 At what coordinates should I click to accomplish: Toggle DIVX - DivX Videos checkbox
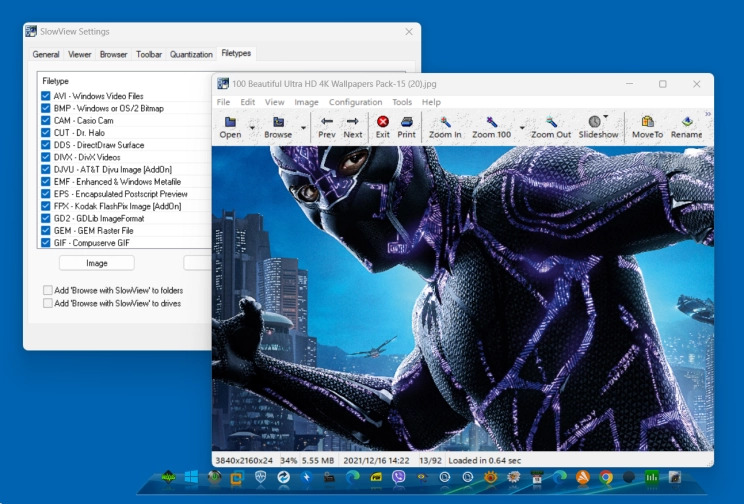[x=46, y=157]
